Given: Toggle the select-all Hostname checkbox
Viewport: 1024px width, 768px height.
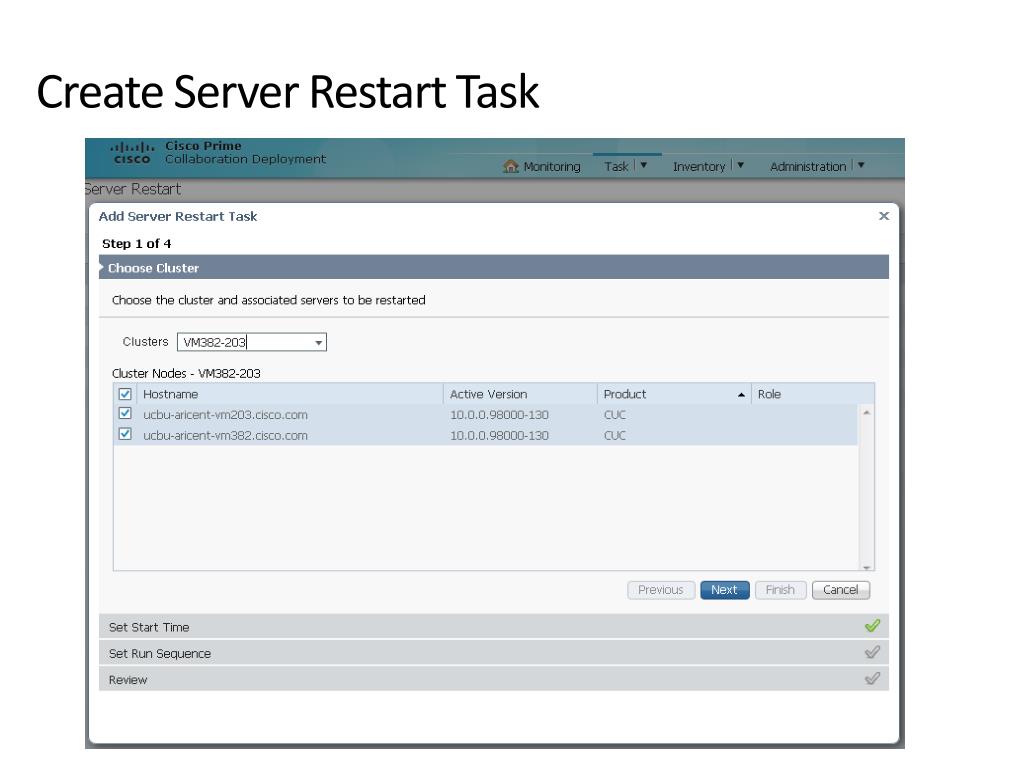Looking at the screenshot, I should pyautogui.click(x=125, y=394).
